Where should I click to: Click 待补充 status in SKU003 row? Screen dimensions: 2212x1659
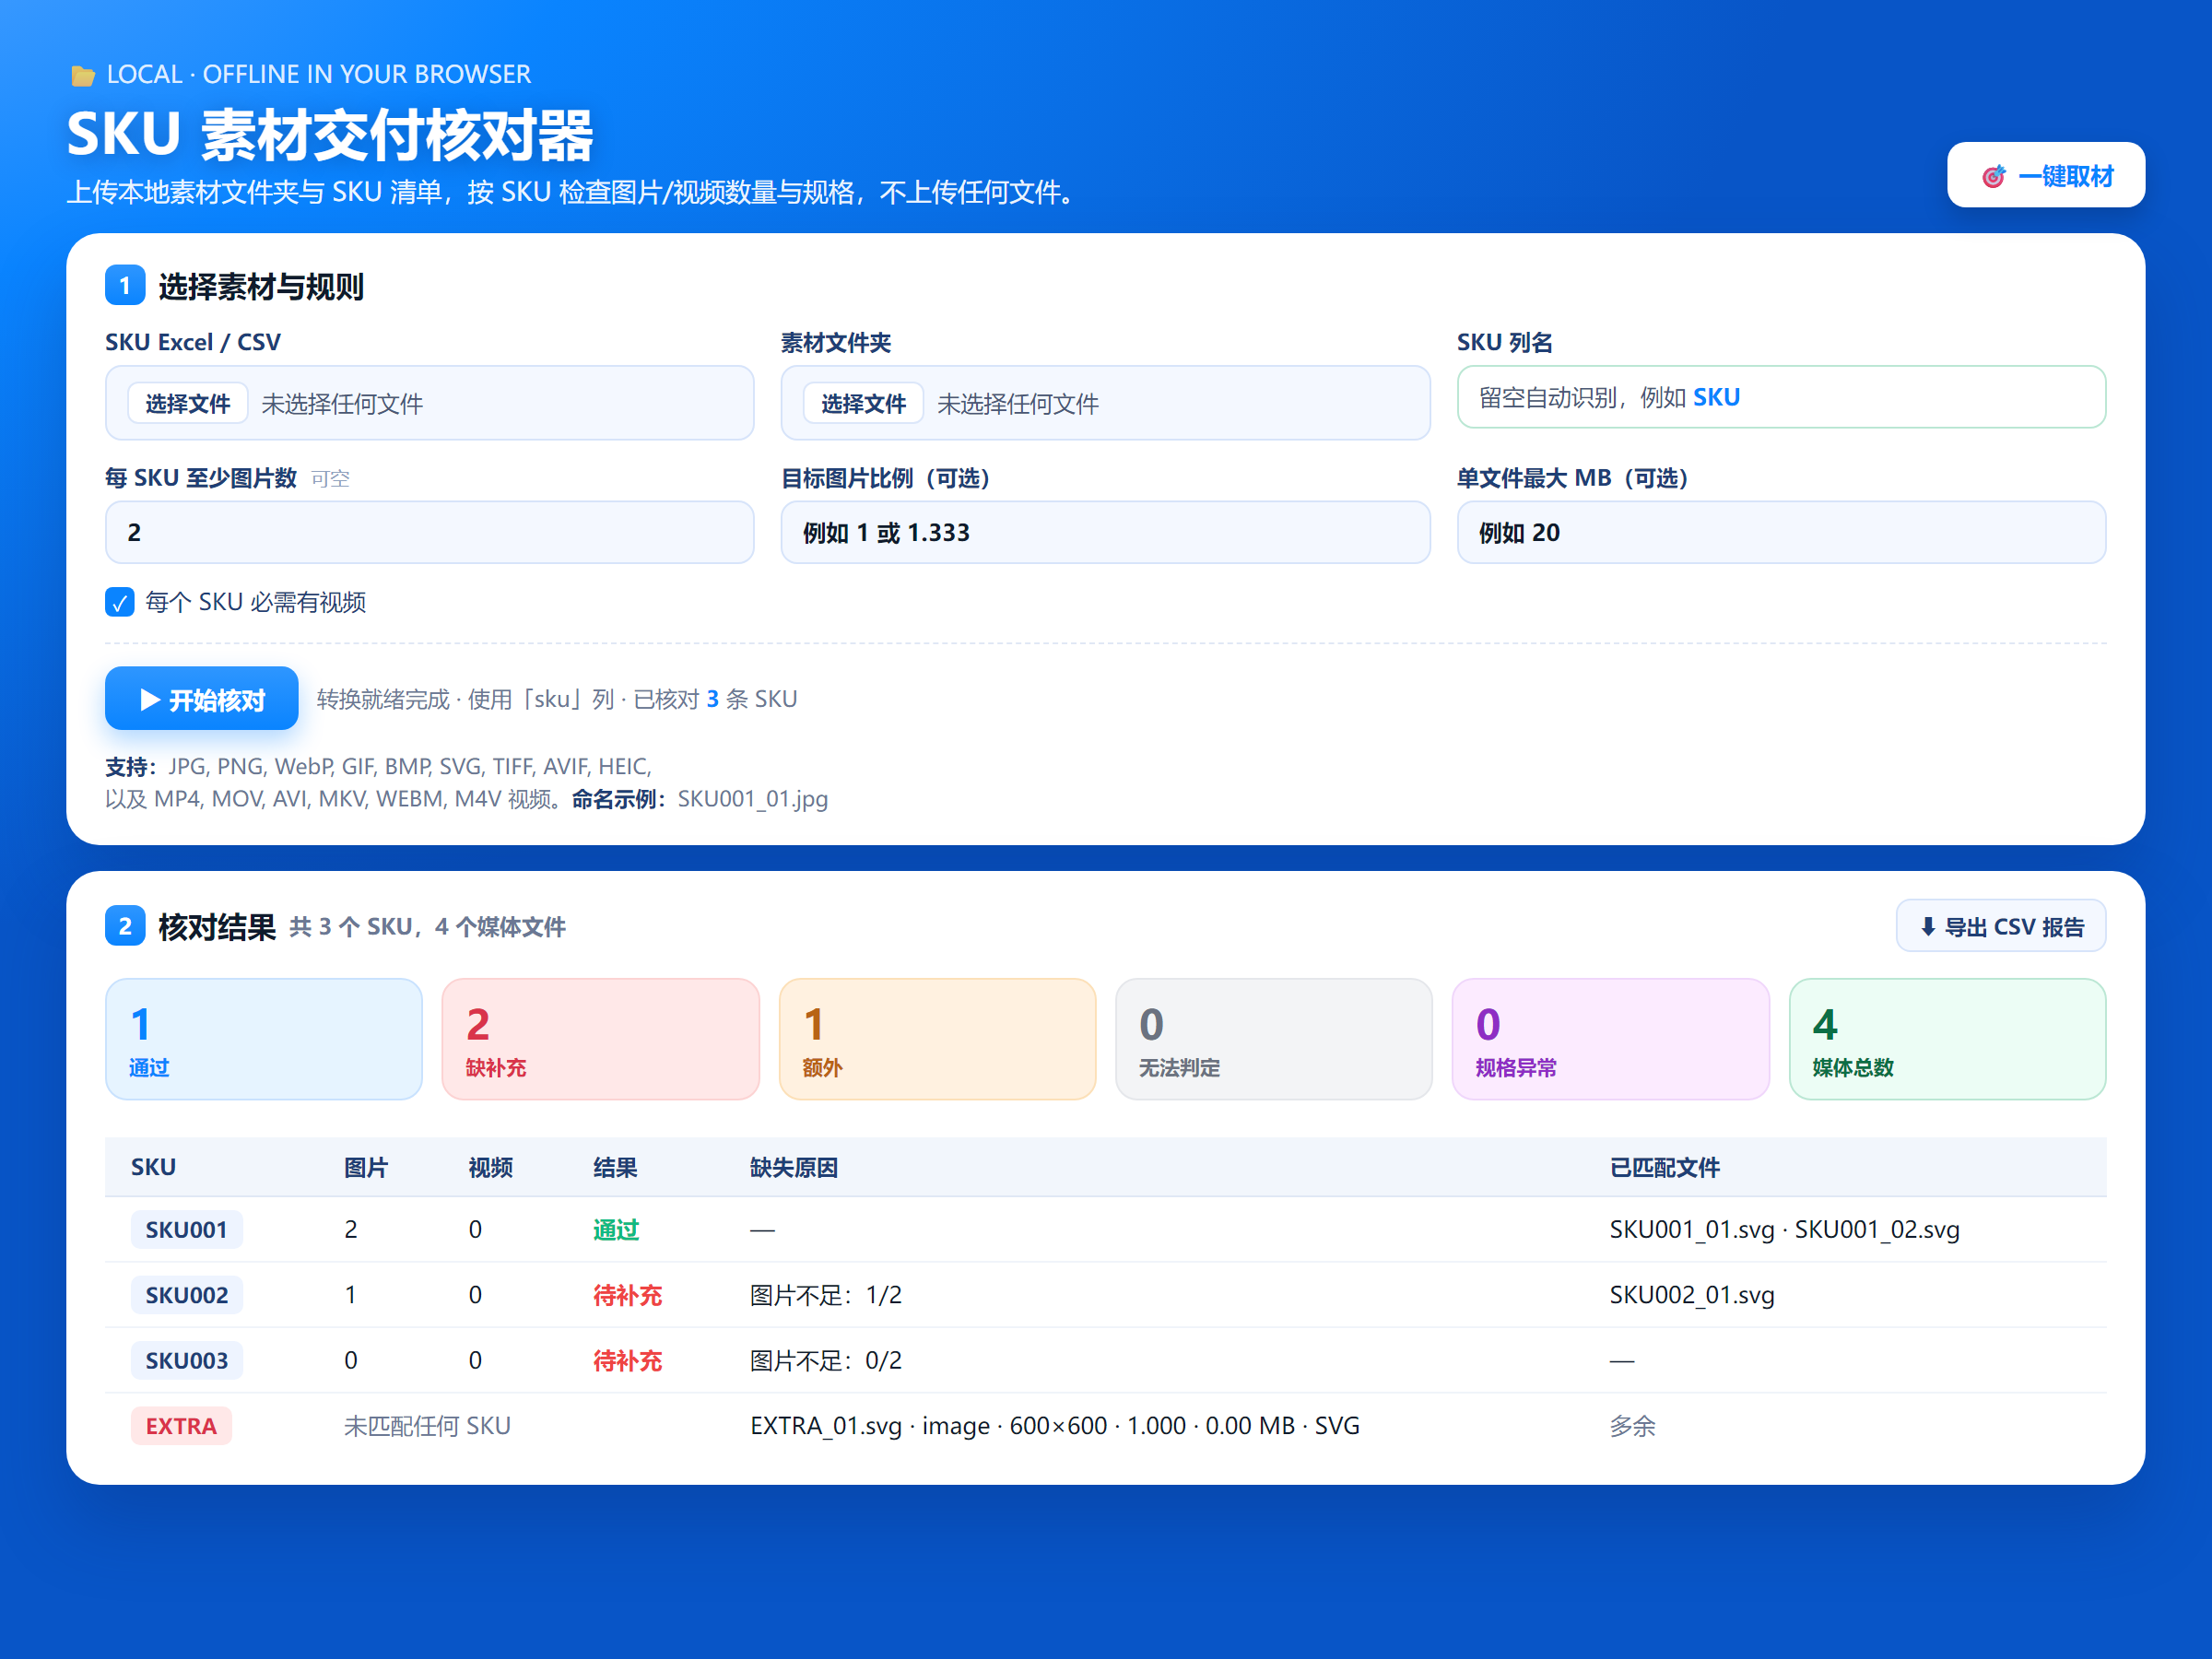click(627, 1361)
